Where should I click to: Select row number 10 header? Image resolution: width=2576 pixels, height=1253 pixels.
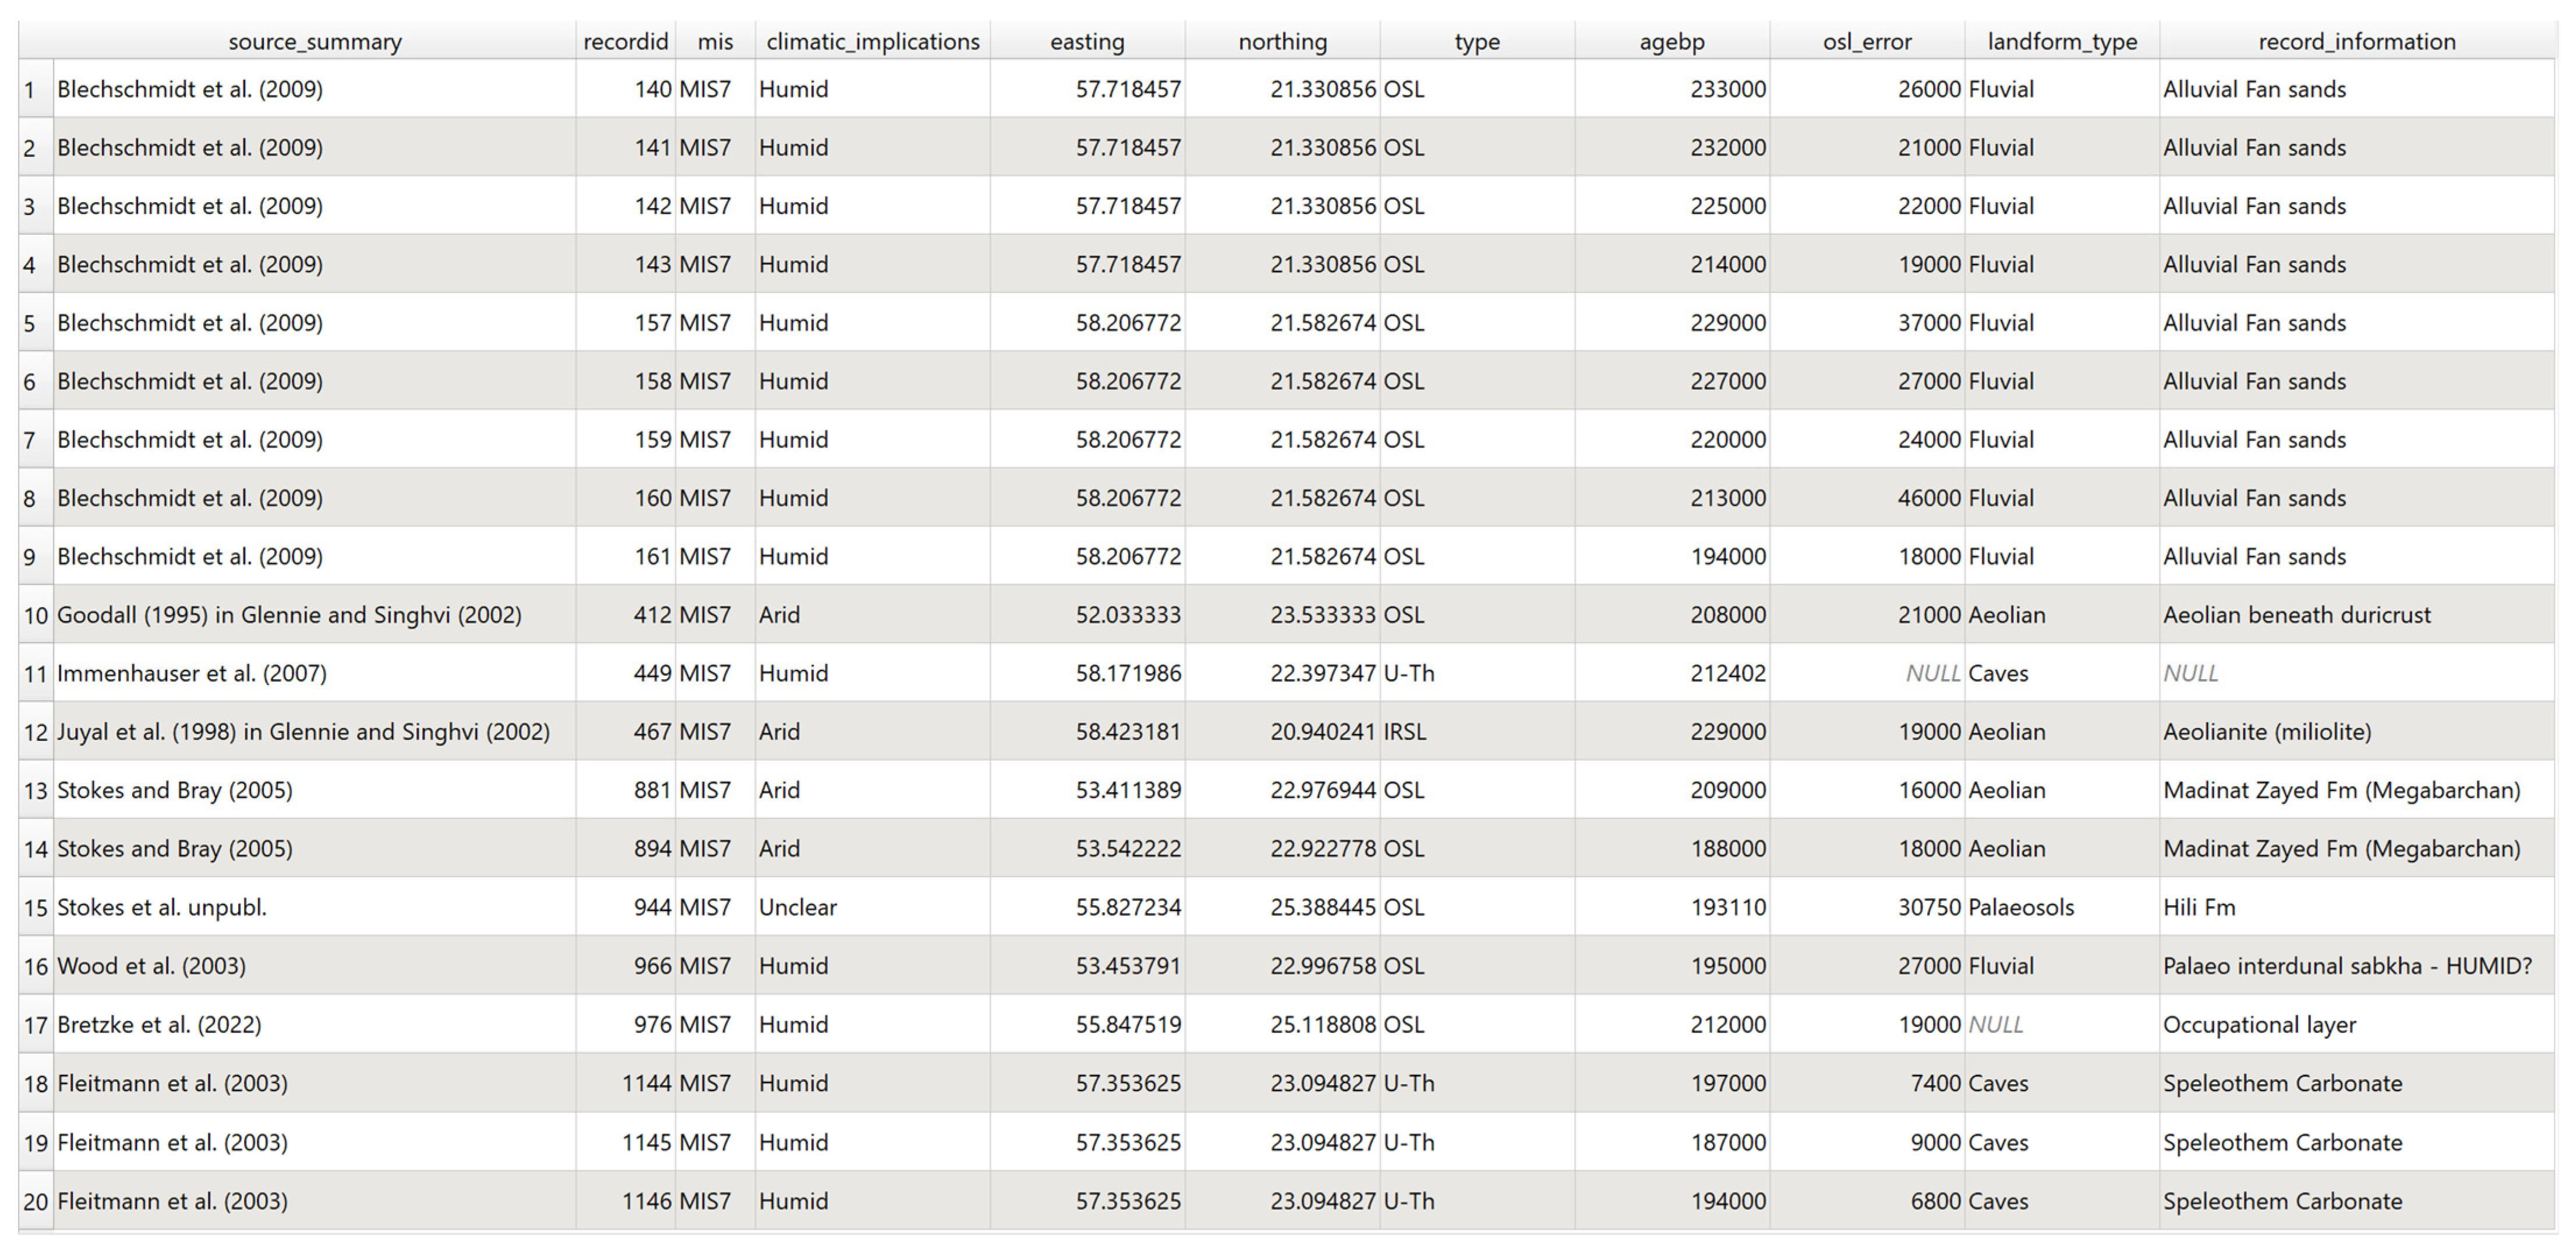click(x=35, y=615)
